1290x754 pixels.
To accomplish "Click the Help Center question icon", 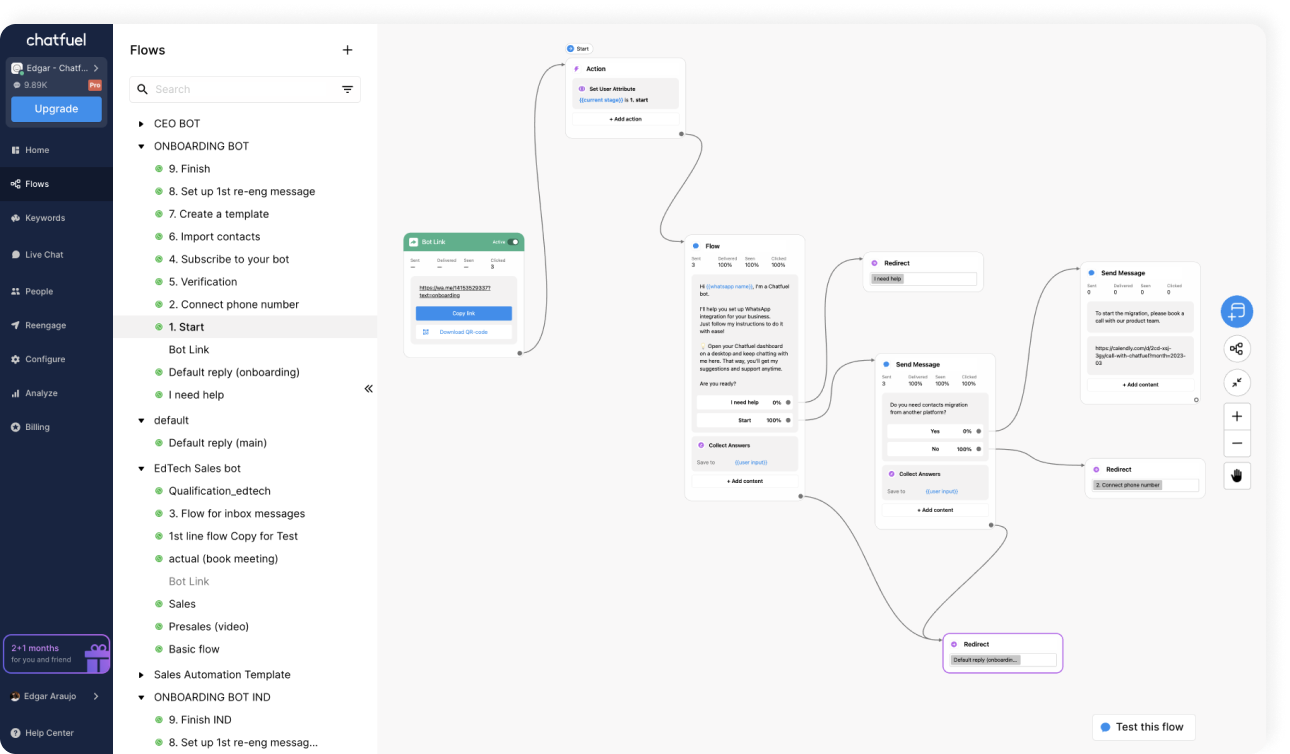I will (16, 733).
